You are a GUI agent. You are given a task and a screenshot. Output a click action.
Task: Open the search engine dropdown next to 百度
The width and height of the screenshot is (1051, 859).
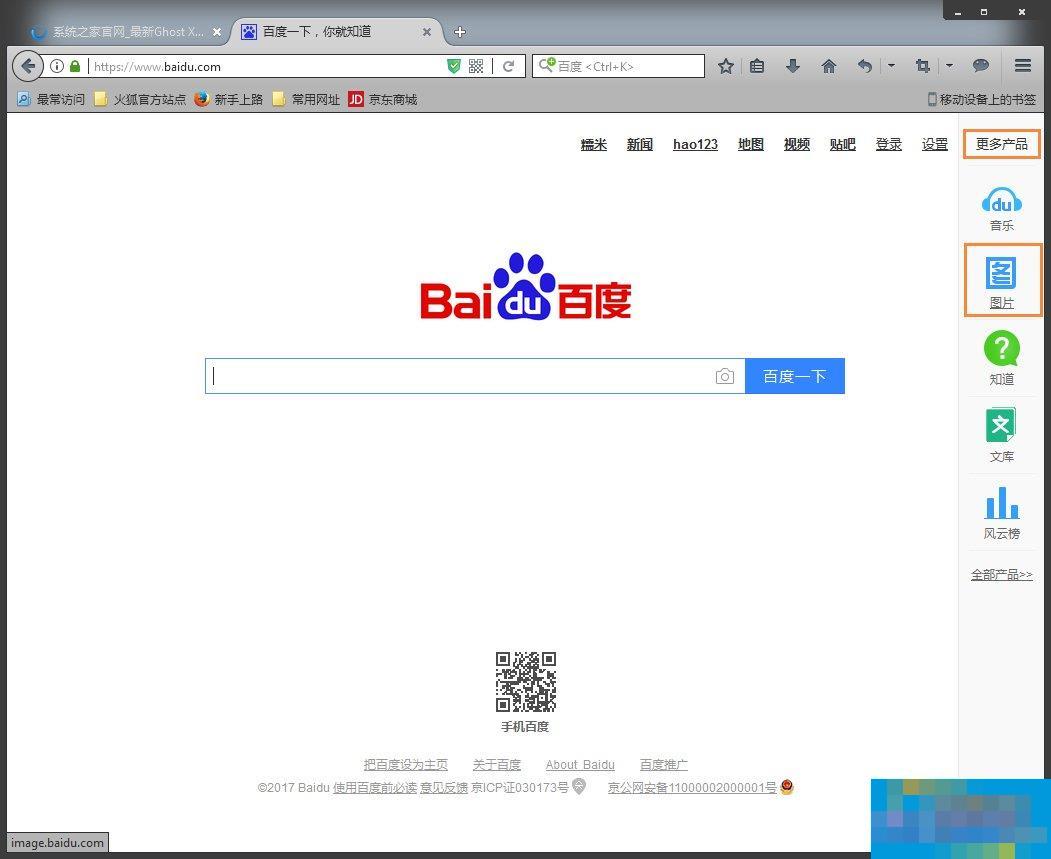click(x=546, y=66)
